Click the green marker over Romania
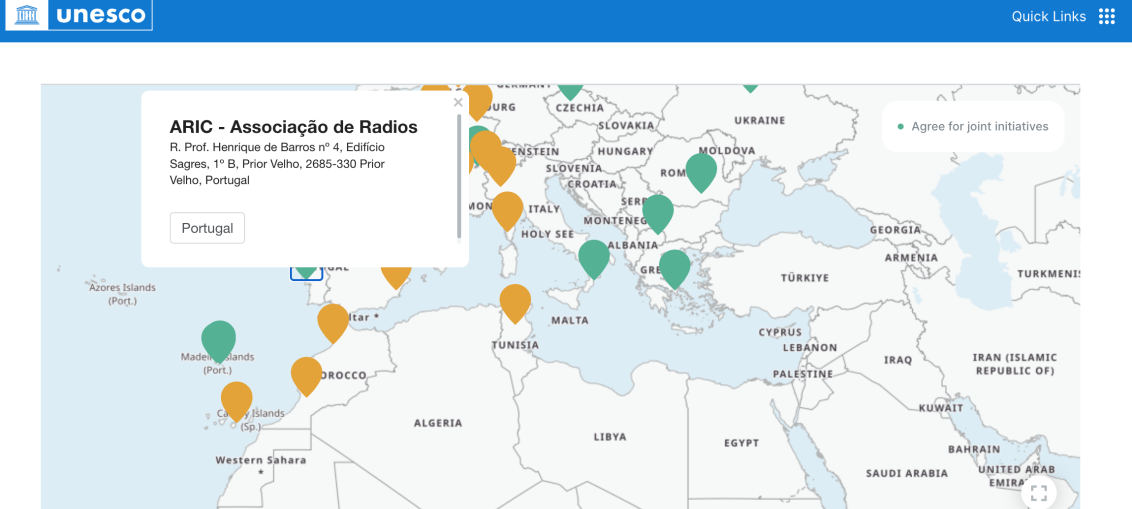 (701, 170)
